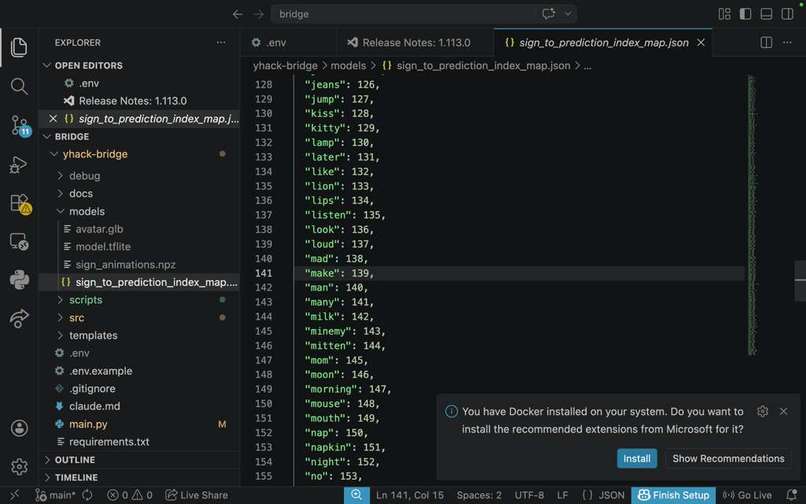Screen dimensions: 806x504
Task: Open main.py in the explorer
Action: tap(139, 424)
